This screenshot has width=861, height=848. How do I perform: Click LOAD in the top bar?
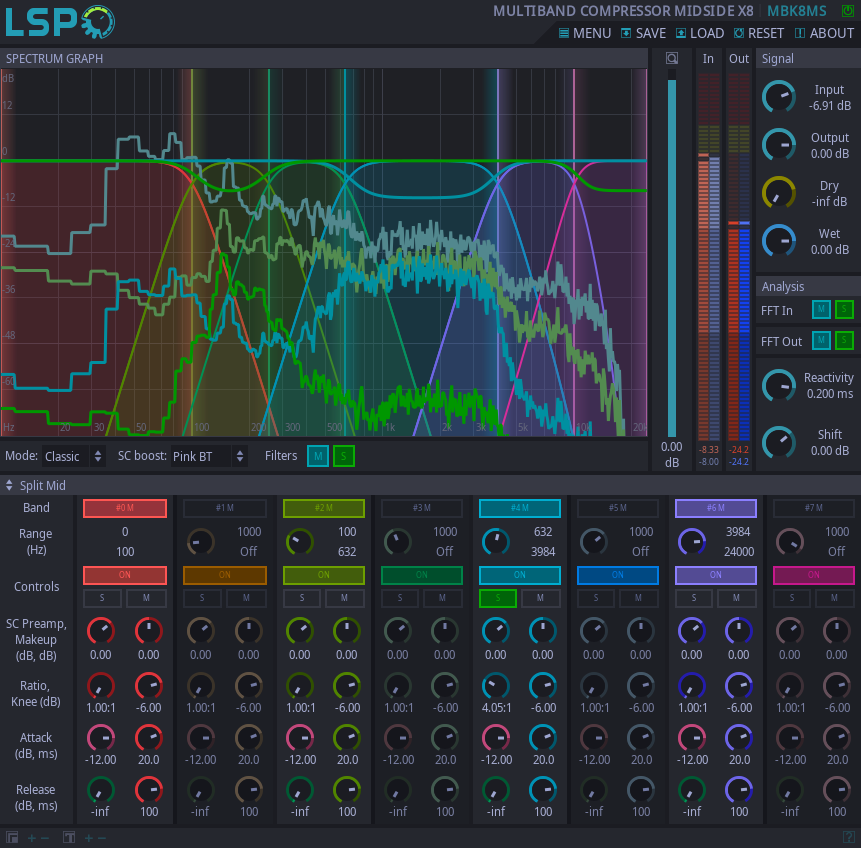tap(700, 34)
